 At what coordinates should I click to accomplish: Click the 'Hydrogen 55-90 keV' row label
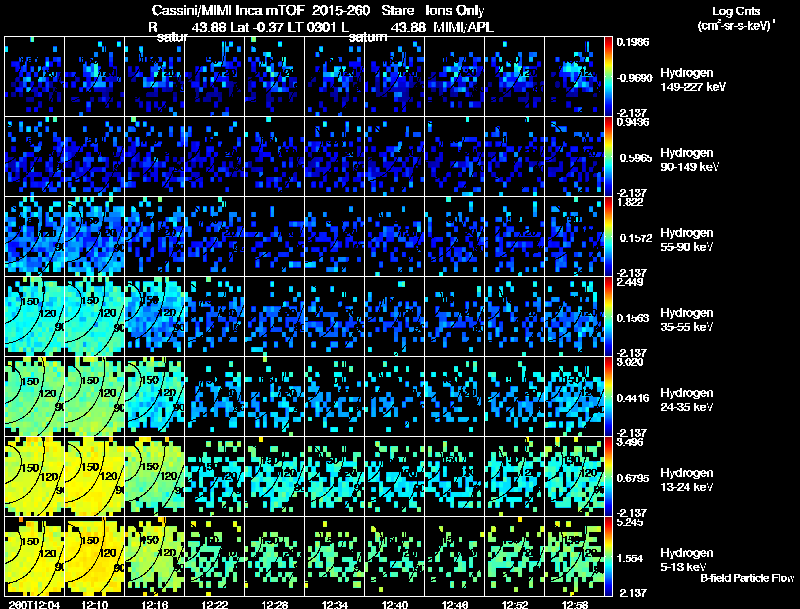(x=687, y=240)
